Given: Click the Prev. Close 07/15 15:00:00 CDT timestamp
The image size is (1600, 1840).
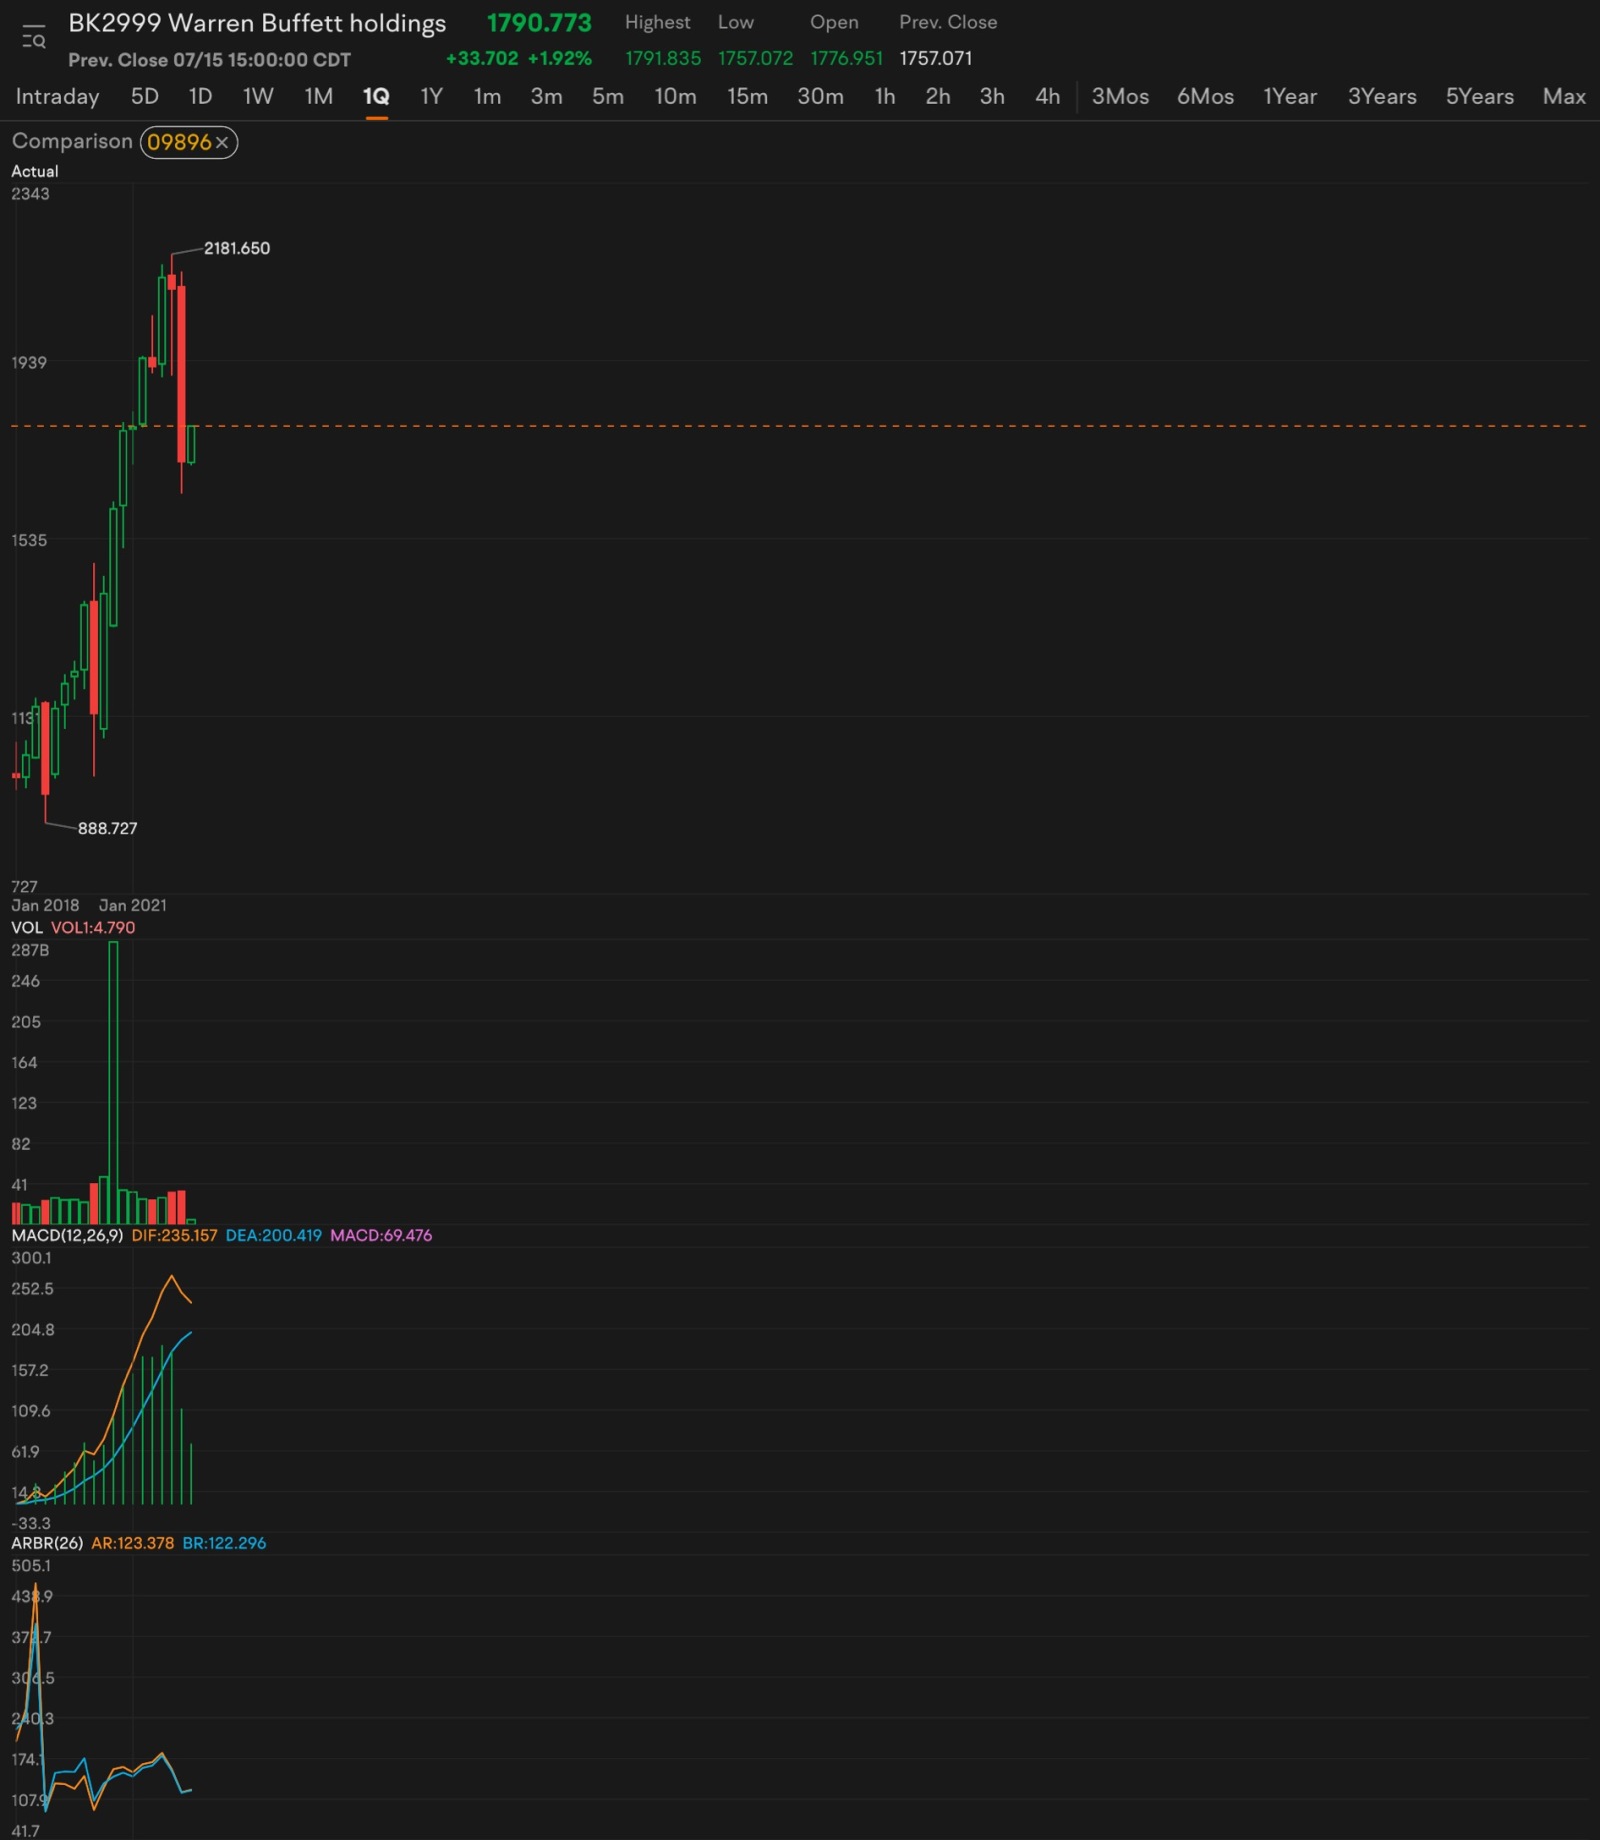Looking at the screenshot, I should tap(209, 60).
